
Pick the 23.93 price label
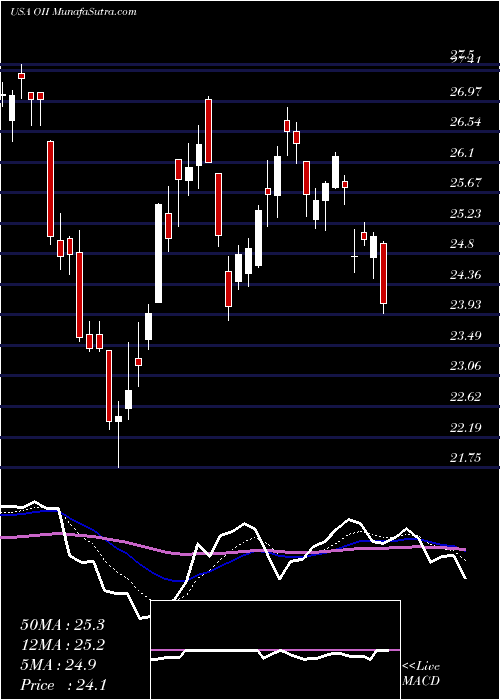point(466,305)
